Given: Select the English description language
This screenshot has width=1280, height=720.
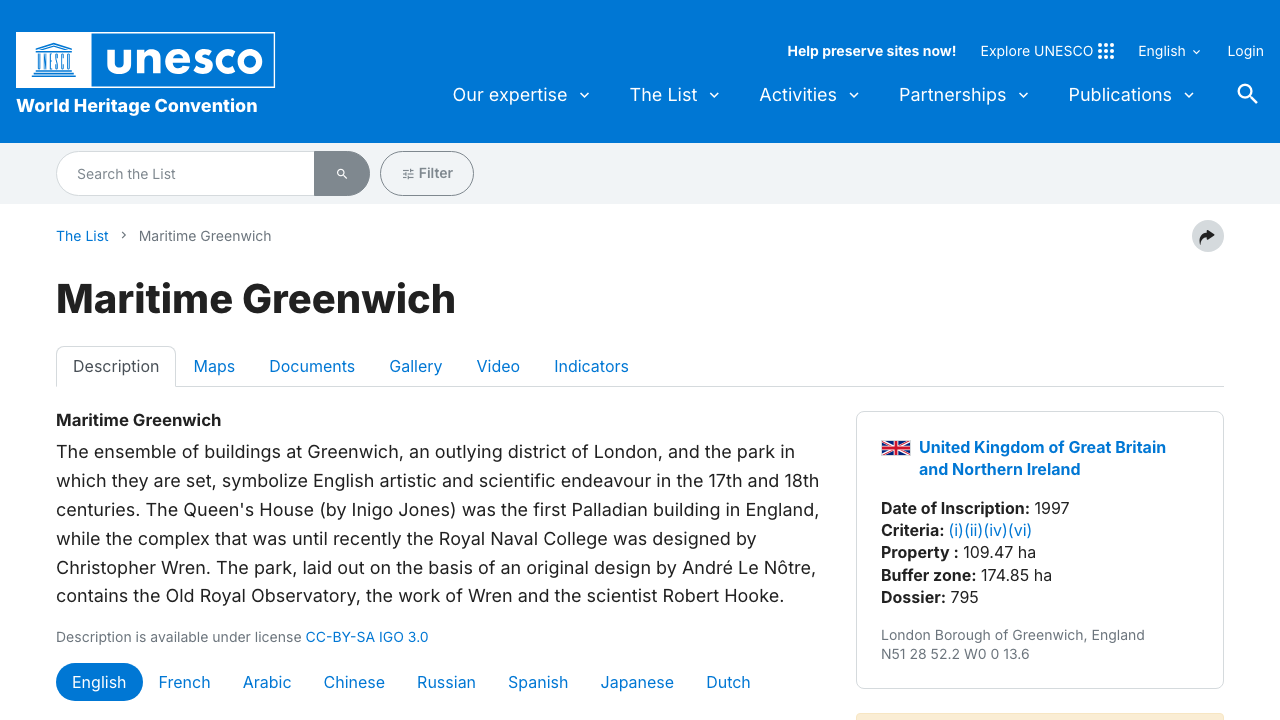Looking at the screenshot, I should 99,682.
